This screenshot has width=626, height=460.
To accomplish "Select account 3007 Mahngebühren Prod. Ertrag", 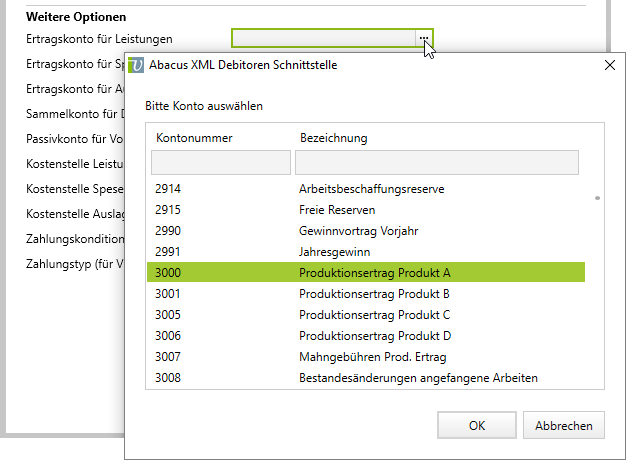I will coord(372,356).
